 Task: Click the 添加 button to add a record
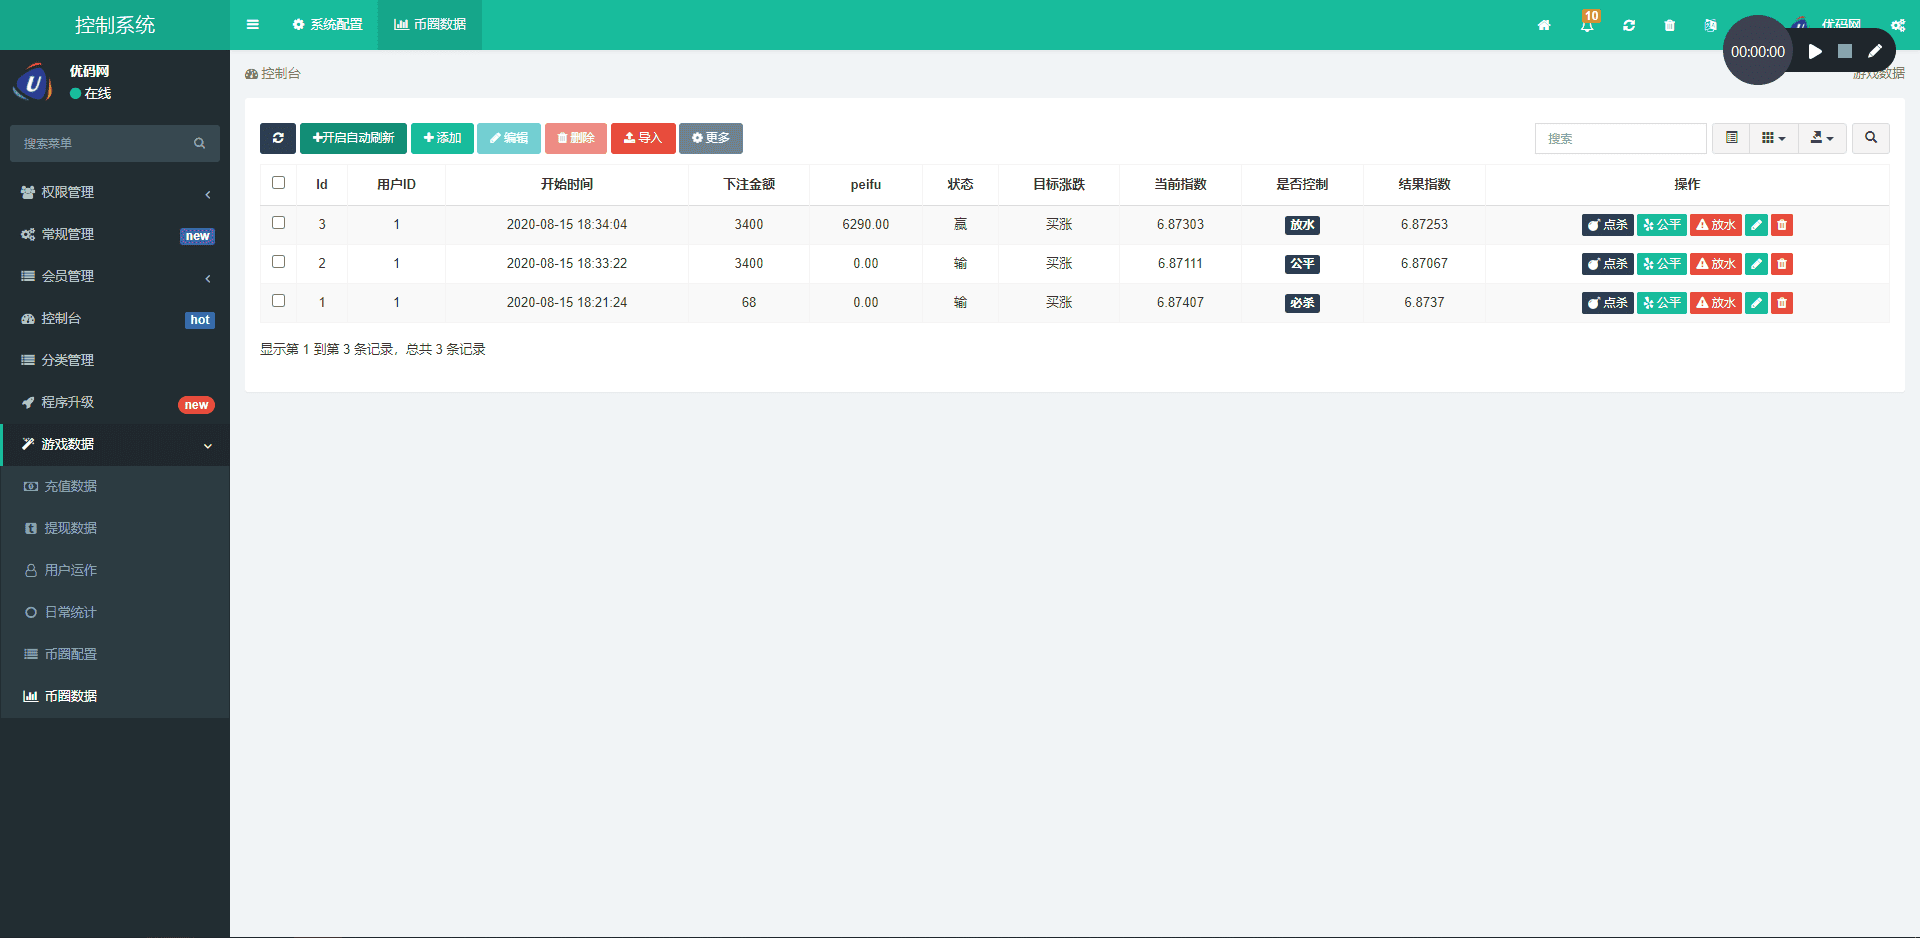coord(442,138)
